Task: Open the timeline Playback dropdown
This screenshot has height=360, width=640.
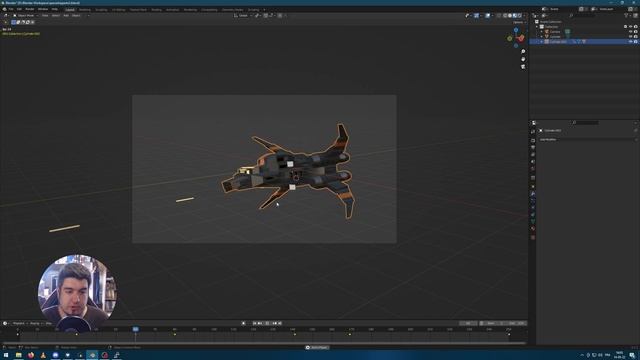Action: (19, 323)
